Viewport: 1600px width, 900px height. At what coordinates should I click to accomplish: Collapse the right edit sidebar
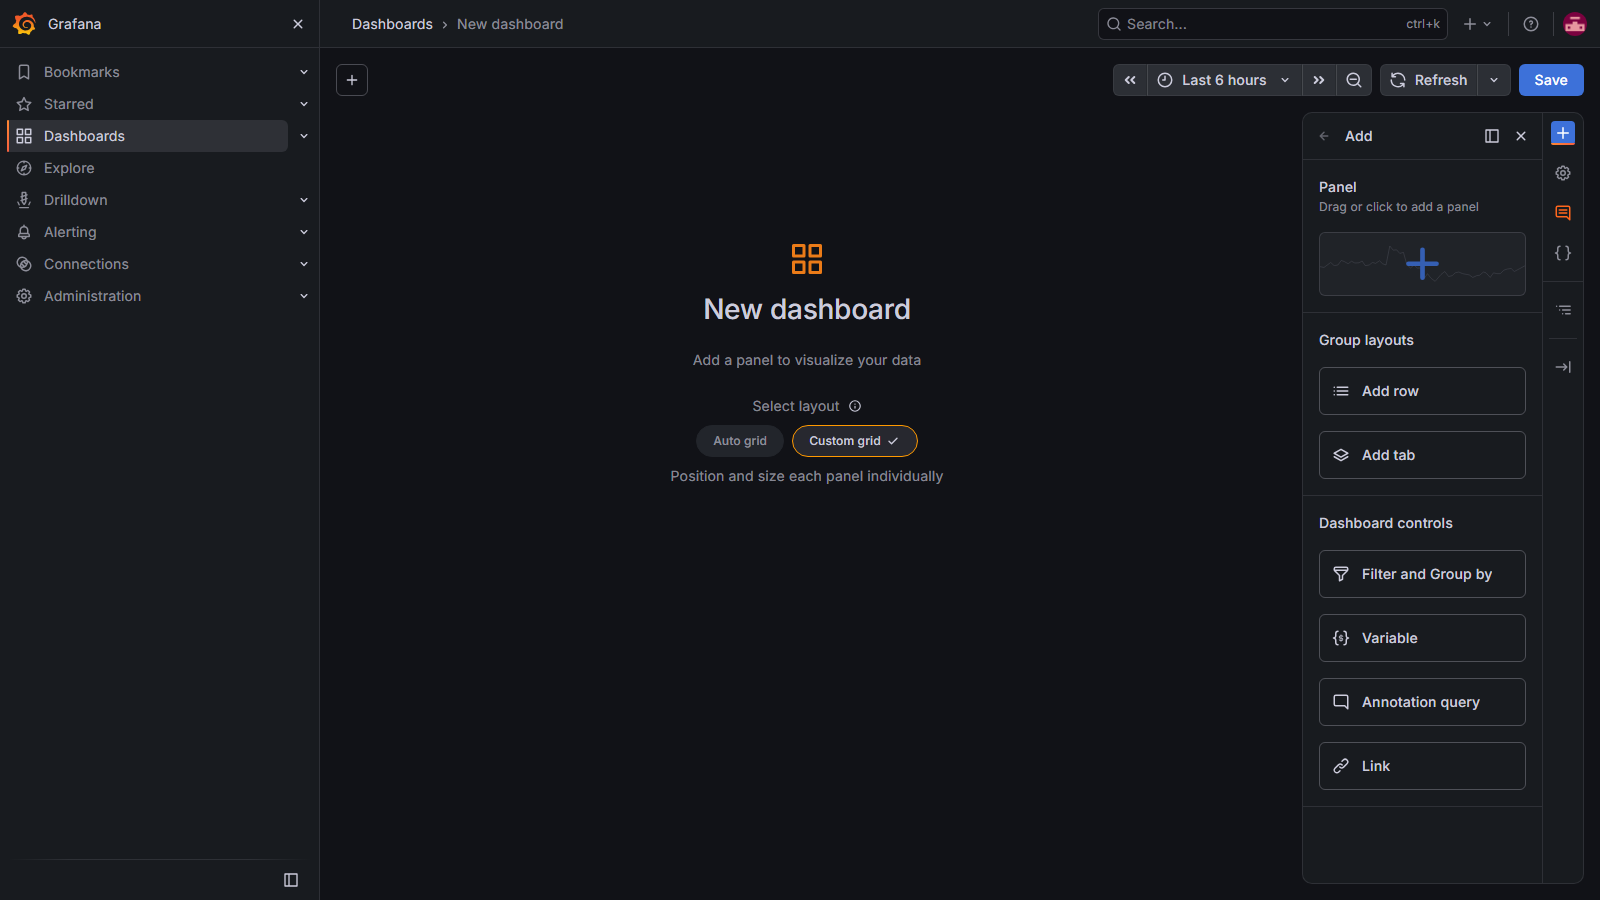point(1564,367)
